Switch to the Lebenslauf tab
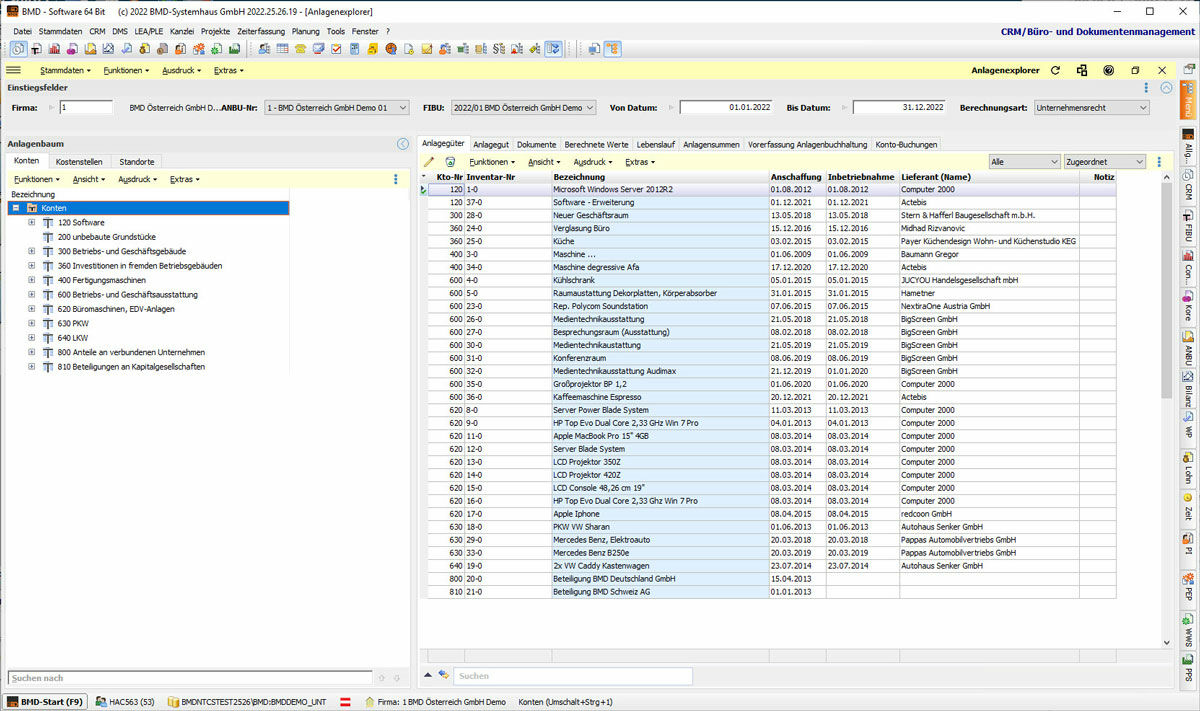1200x711 pixels. 655,145
